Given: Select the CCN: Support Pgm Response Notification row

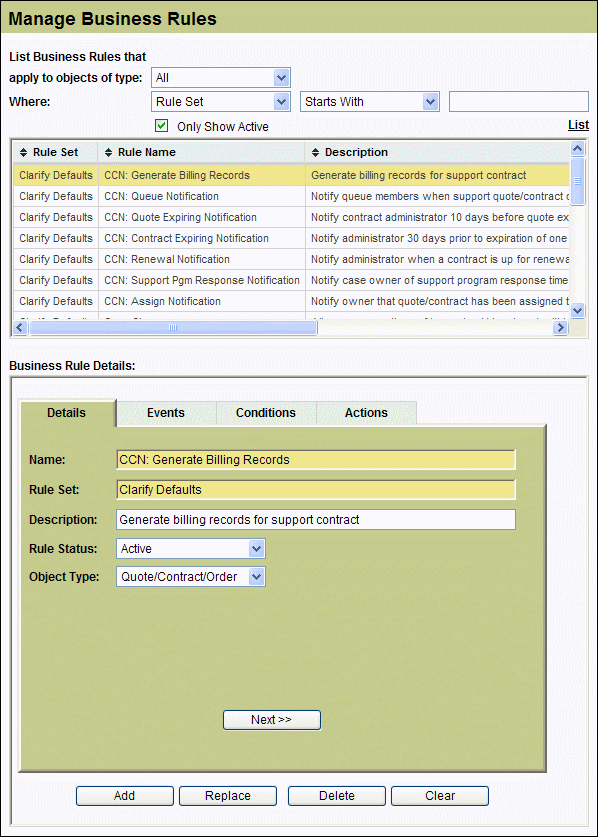Looking at the screenshot, I should [292, 280].
